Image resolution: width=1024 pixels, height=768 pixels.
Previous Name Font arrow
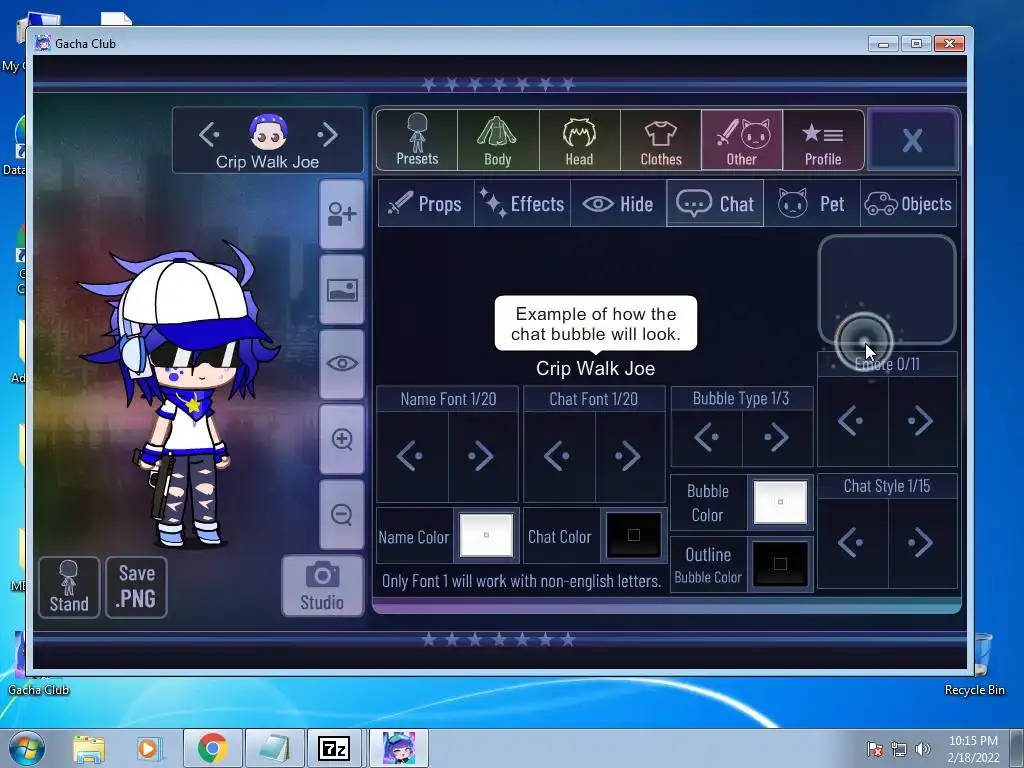pos(412,456)
